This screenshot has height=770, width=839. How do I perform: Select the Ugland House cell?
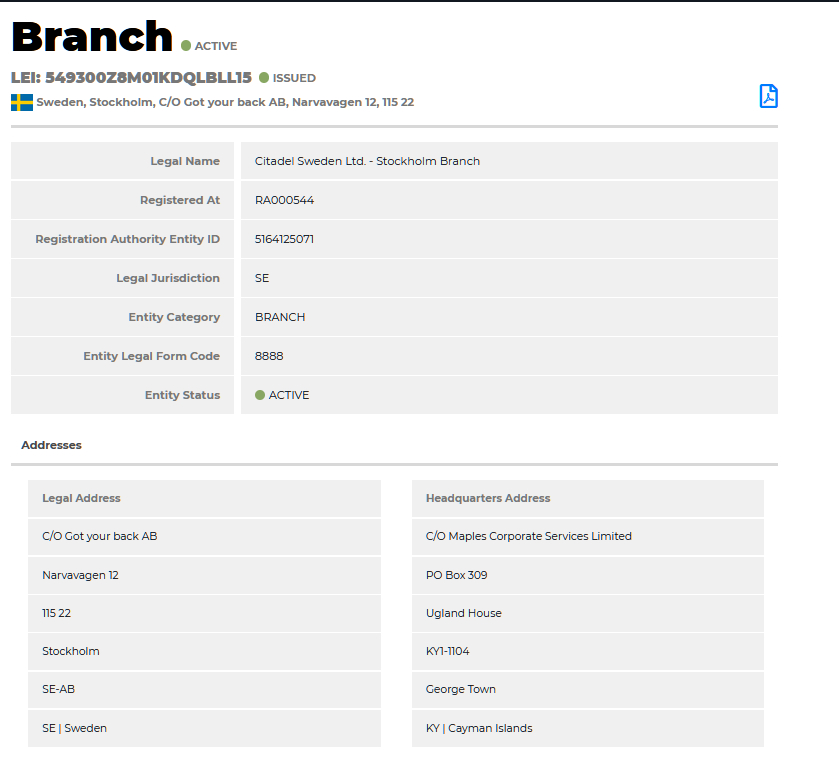[x=588, y=613]
